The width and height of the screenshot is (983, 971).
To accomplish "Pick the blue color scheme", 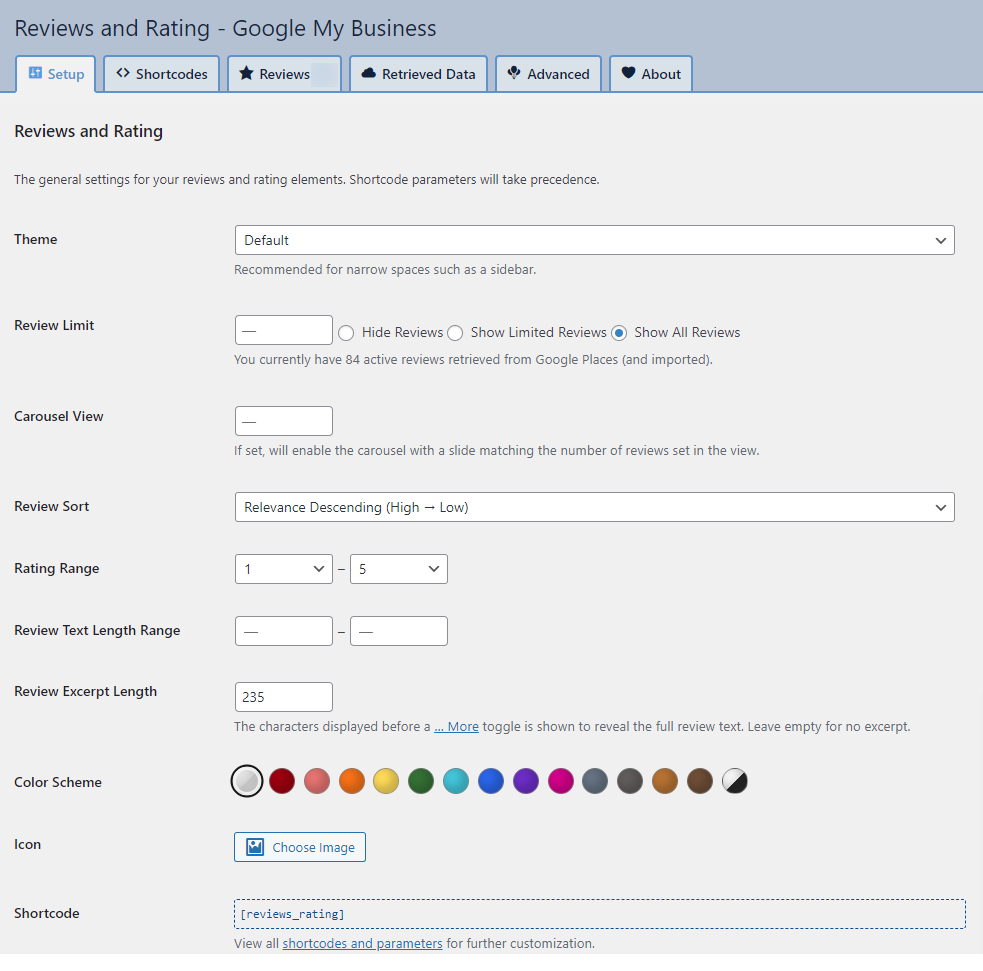I will click(491, 781).
